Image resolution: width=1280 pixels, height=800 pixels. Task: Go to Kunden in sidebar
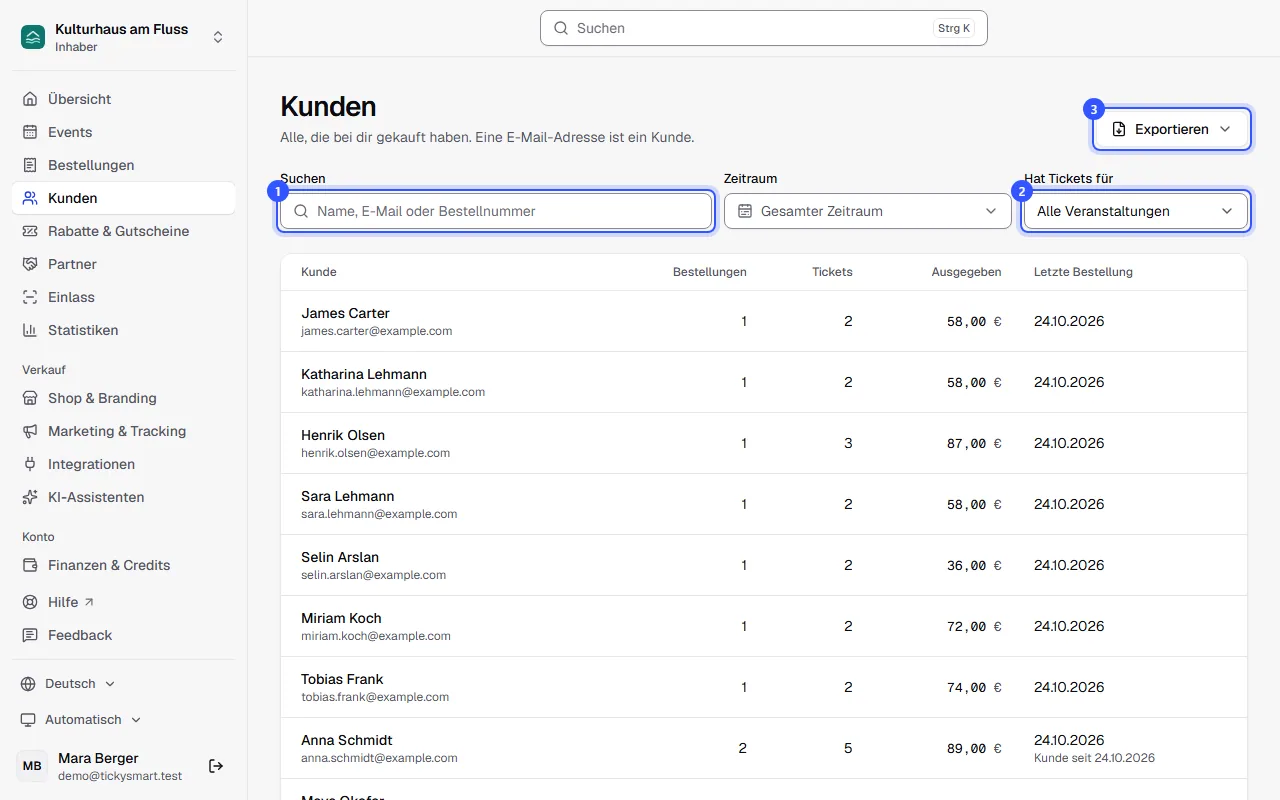tap(124, 198)
